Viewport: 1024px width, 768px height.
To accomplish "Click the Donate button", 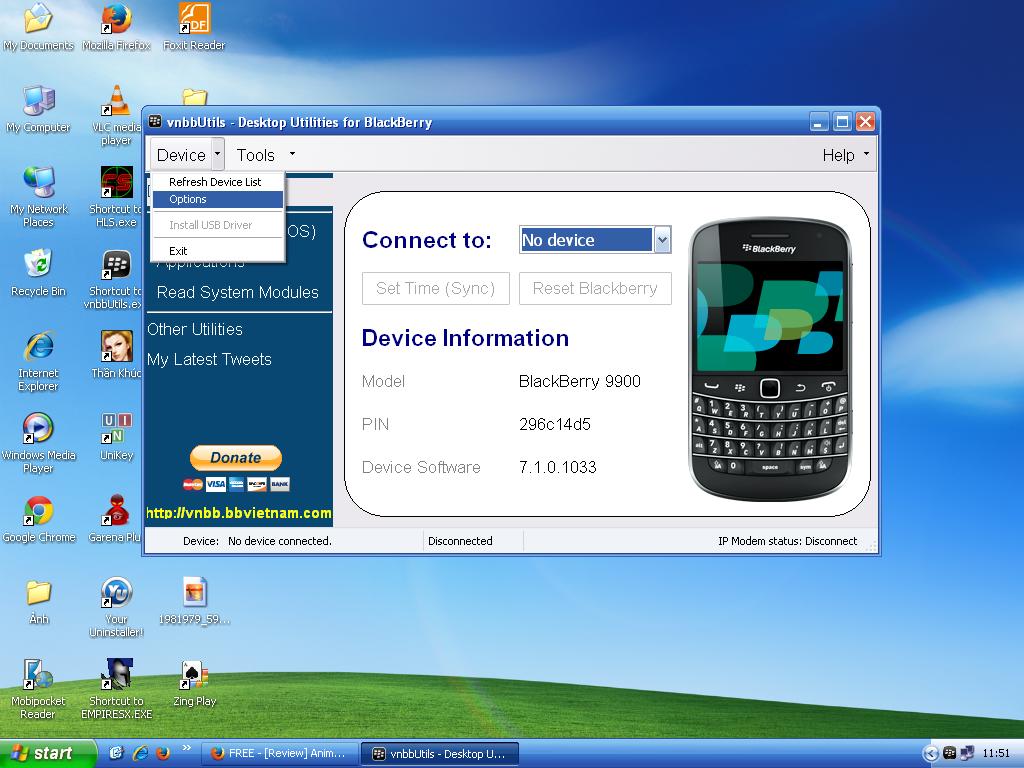I will tap(236, 457).
